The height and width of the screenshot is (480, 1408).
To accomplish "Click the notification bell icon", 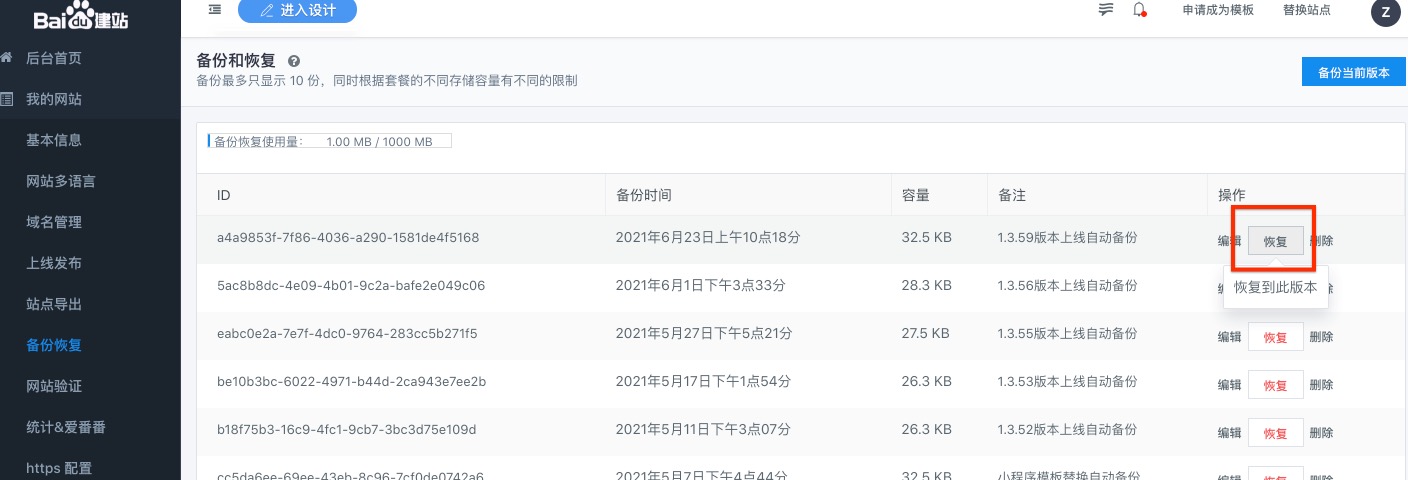I will [x=1139, y=10].
